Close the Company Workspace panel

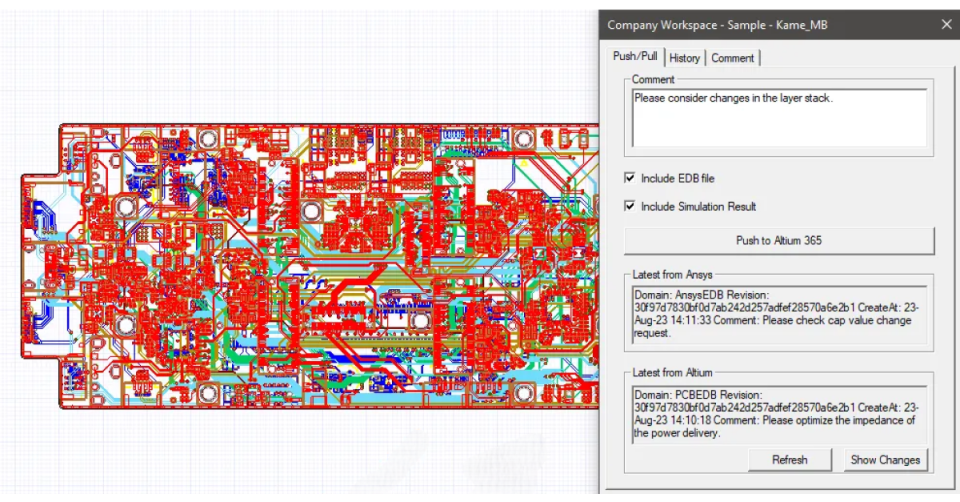coord(947,25)
